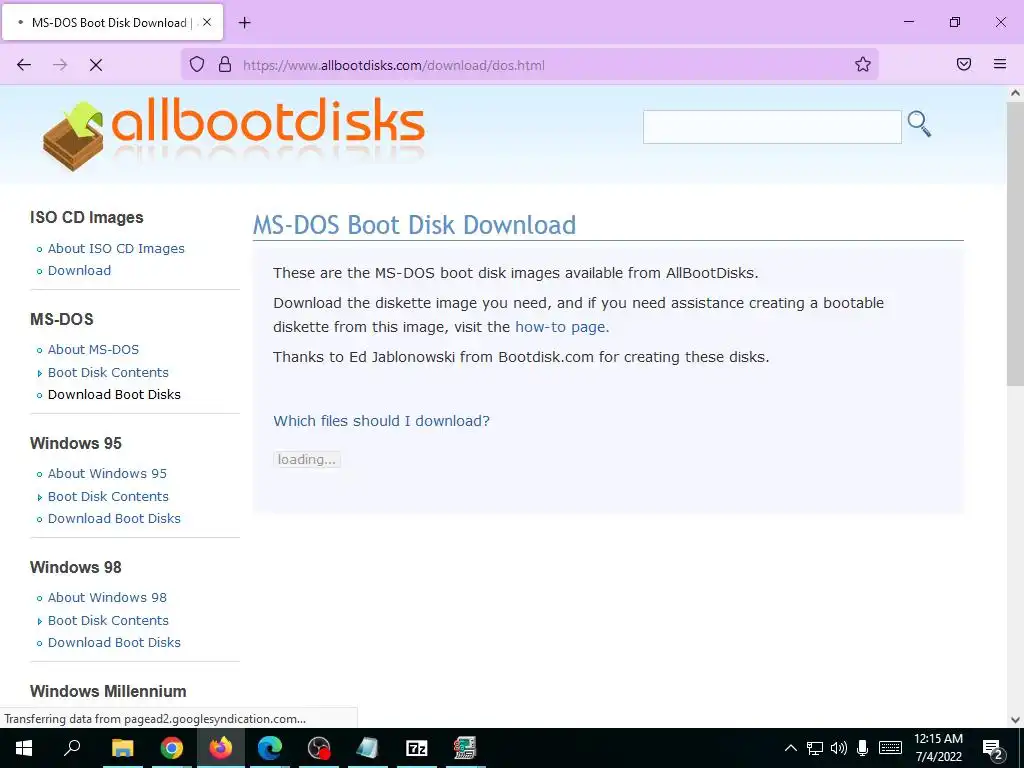This screenshot has height=768, width=1024.
Task: Expand MS-DOS Boot Disk Contents
Action: tap(108, 372)
